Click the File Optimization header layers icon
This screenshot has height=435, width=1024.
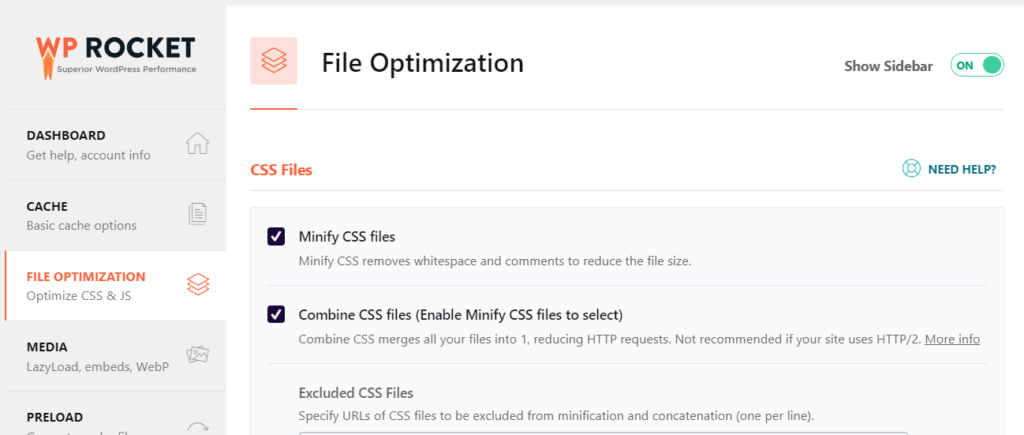pyautogui.click(x=274, y=61)
